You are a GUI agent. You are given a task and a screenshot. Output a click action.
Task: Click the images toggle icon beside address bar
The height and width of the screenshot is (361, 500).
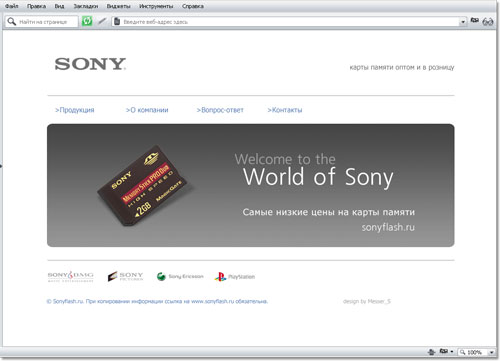click(x=475, y=21)
